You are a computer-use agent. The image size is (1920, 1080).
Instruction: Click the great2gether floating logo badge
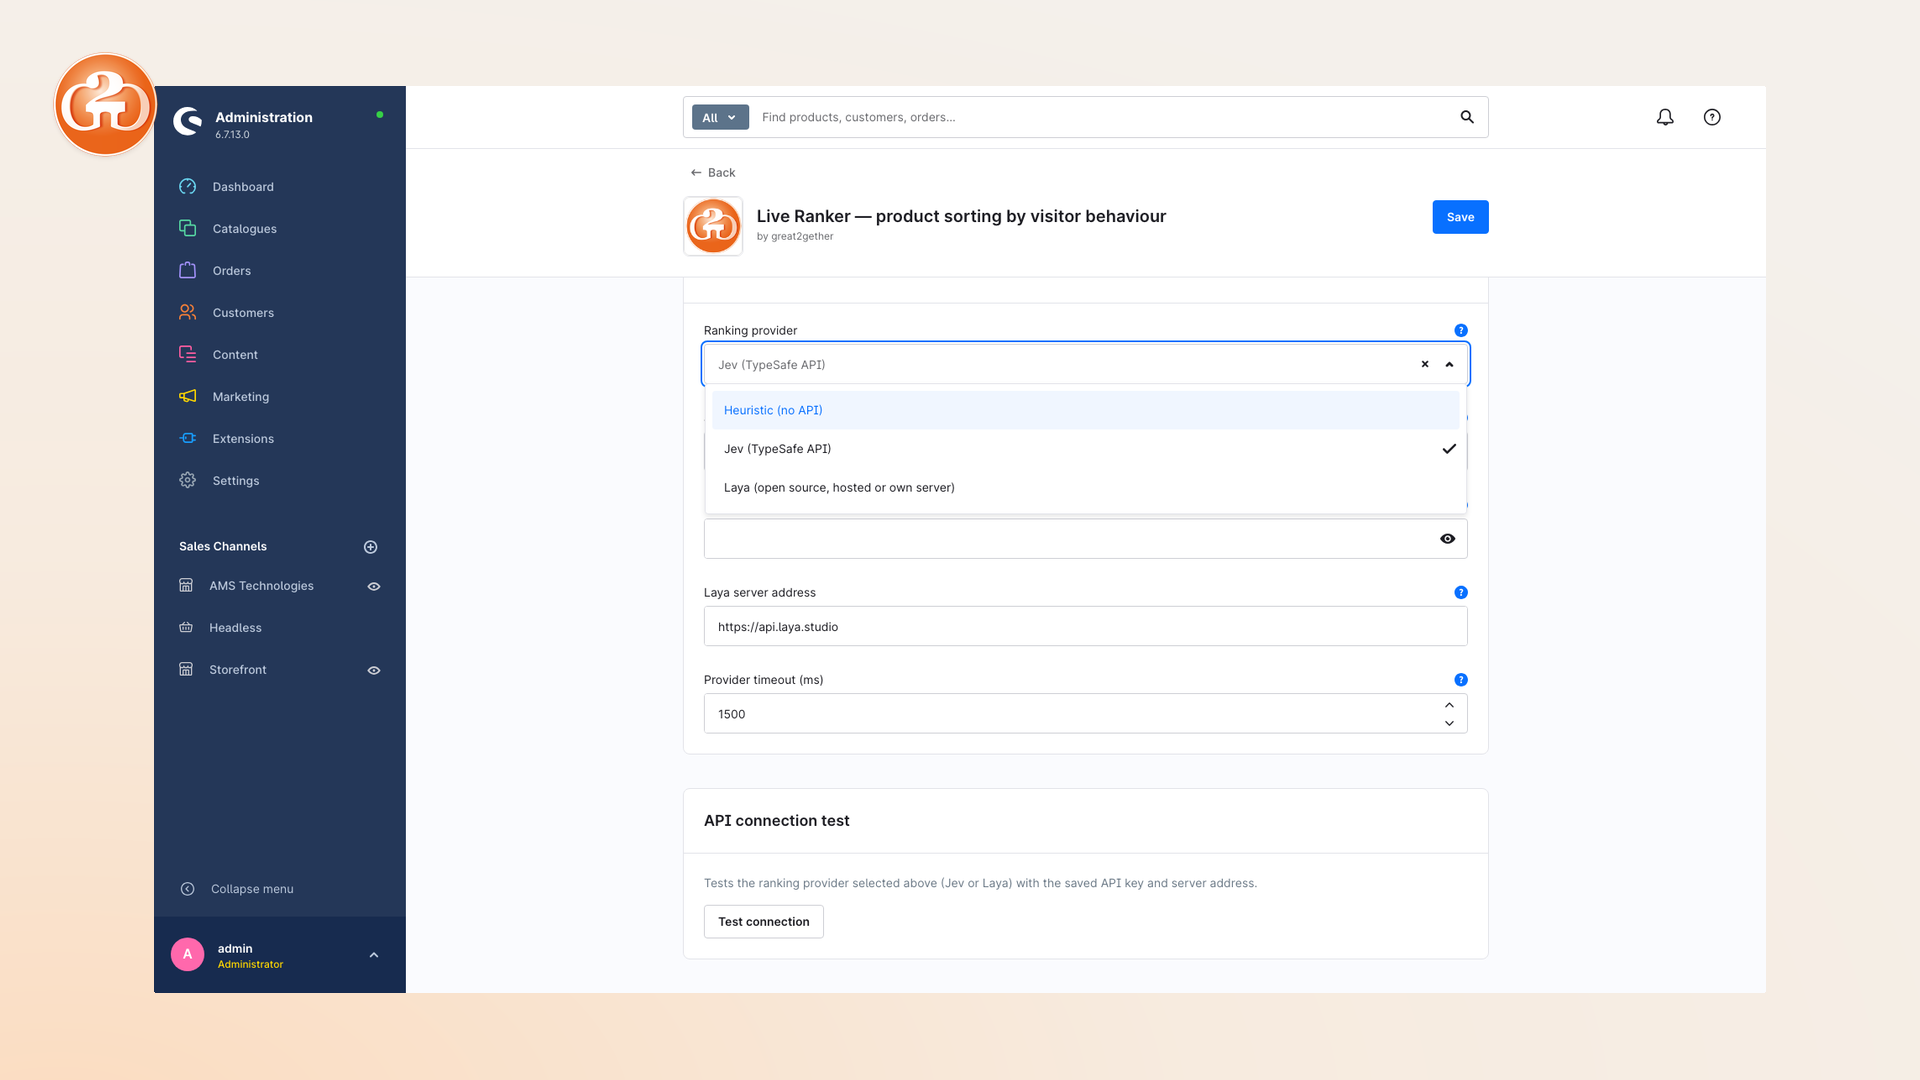(105, 105)
